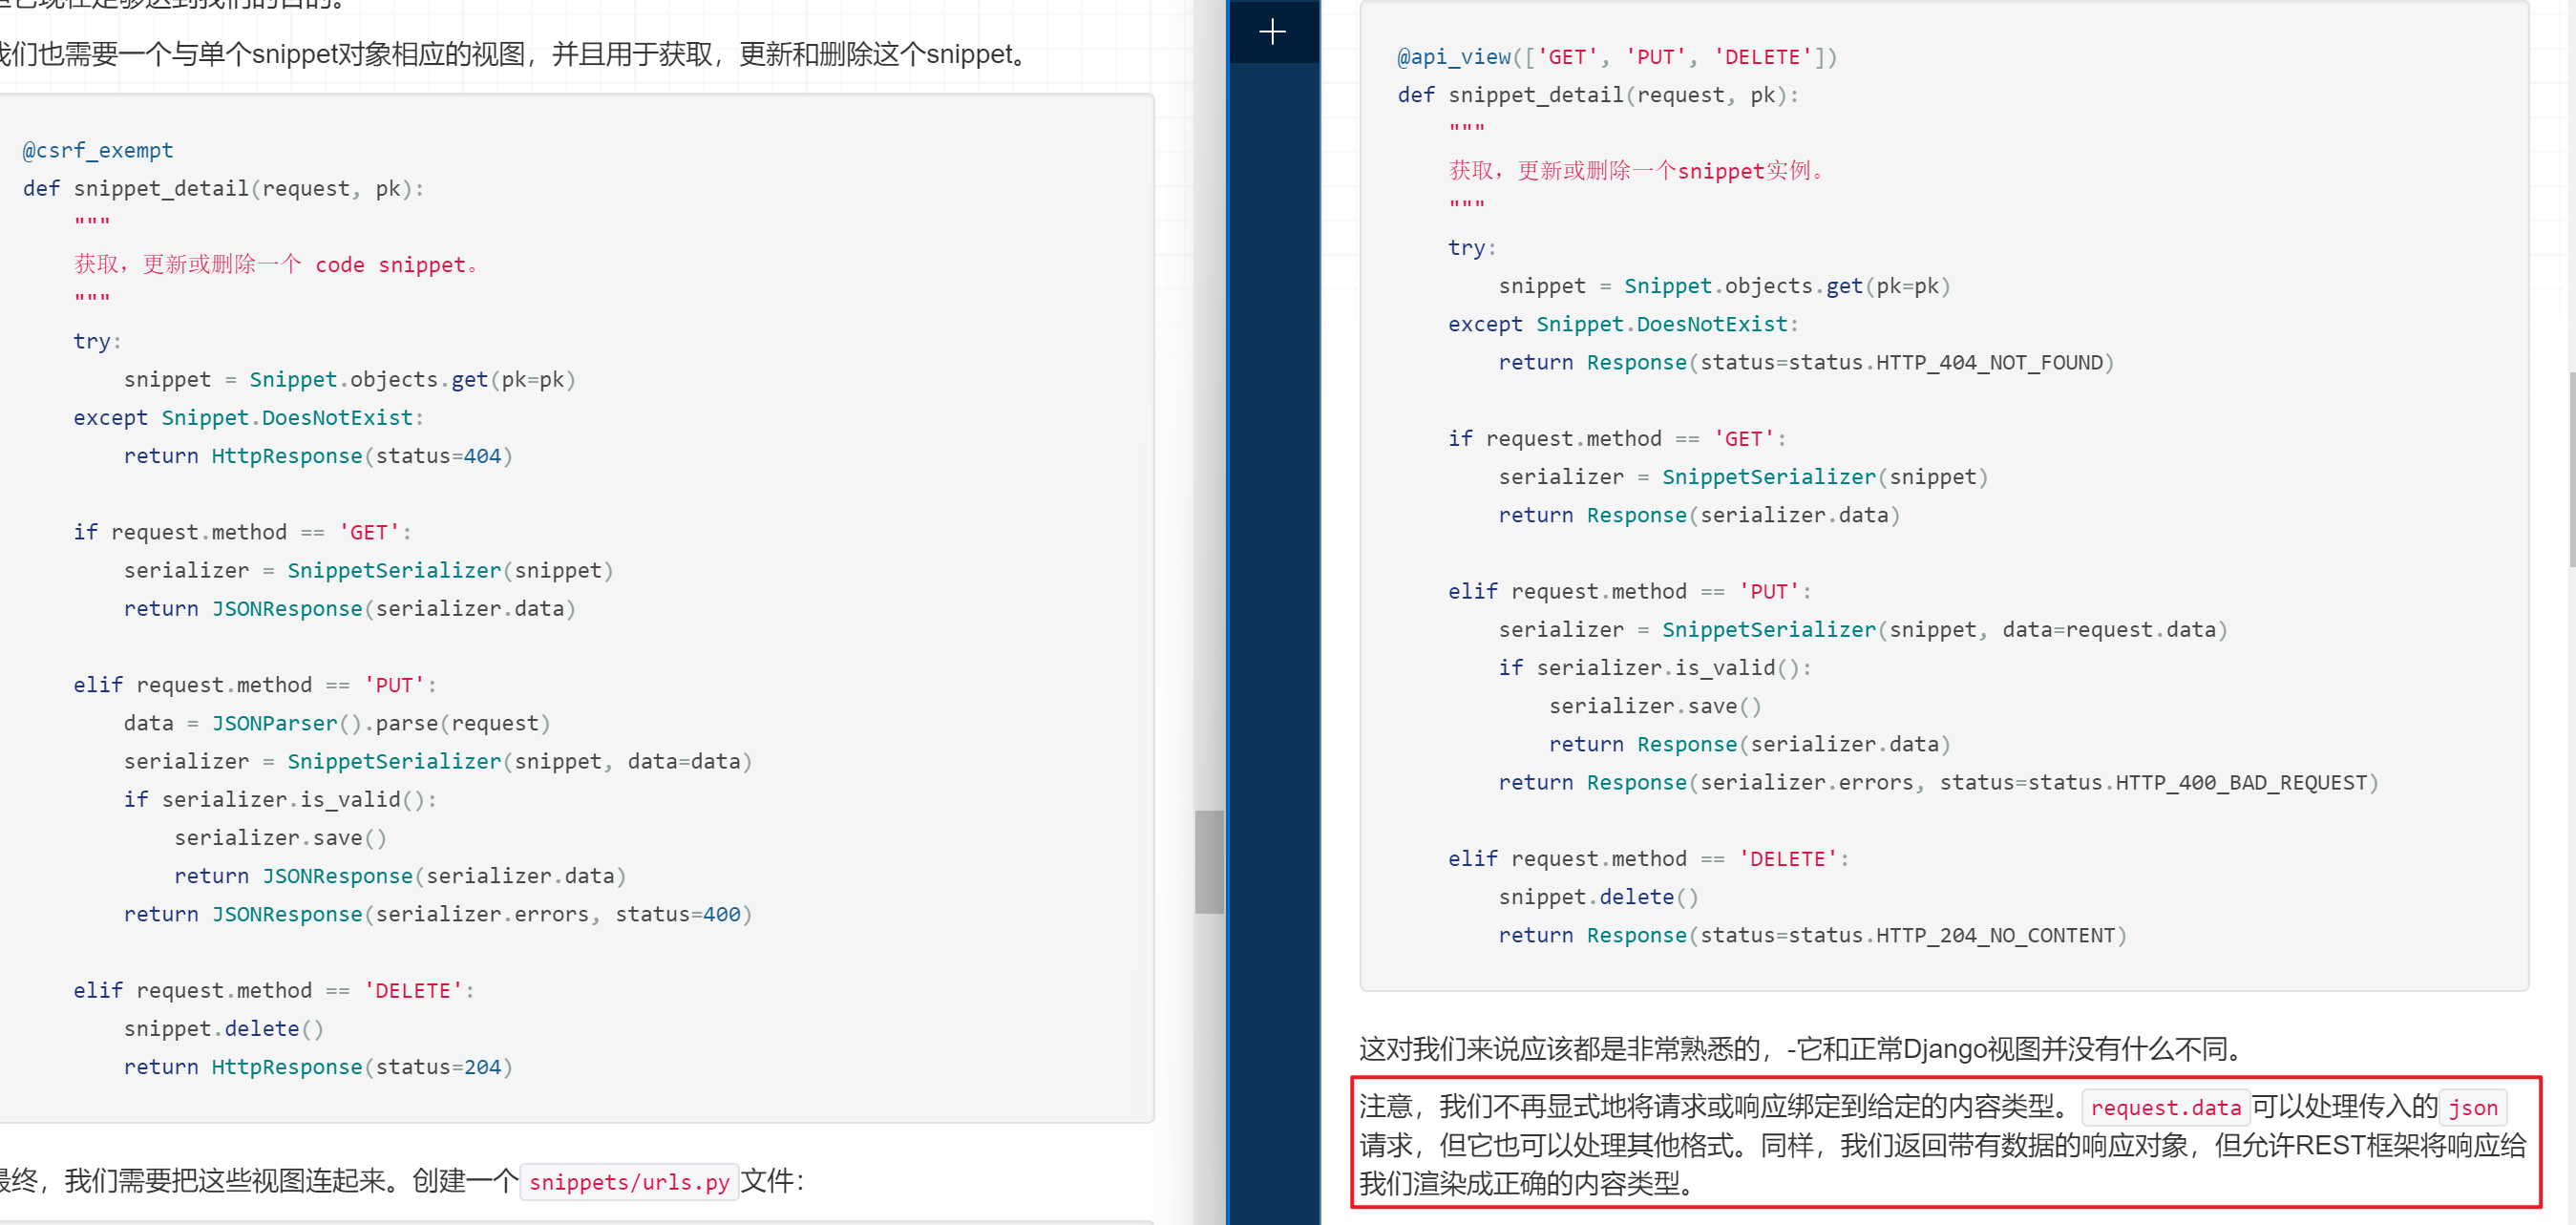Click the plus icon in dark sidebar
Image resolution: width=2576 pixels, height=1225 pixels.
(1272, 32)
